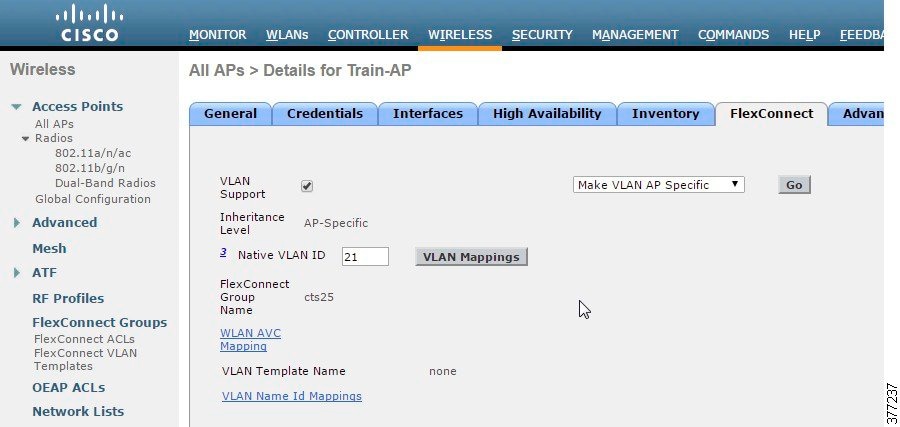Open the WLAN AVC Mapping link
The width and height of the screenshot is (900, 427).
tap(250, 340)
